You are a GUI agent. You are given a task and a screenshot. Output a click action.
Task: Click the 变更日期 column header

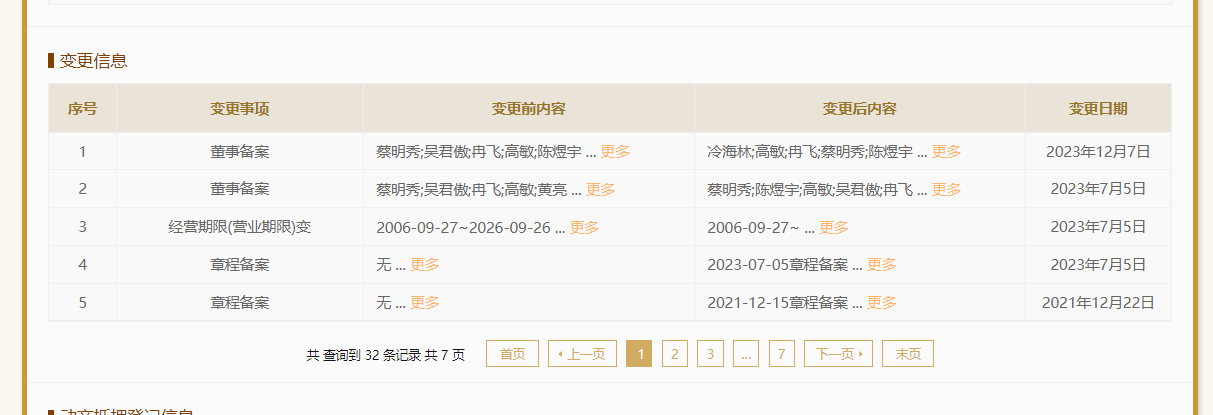tap(1097, 109)
